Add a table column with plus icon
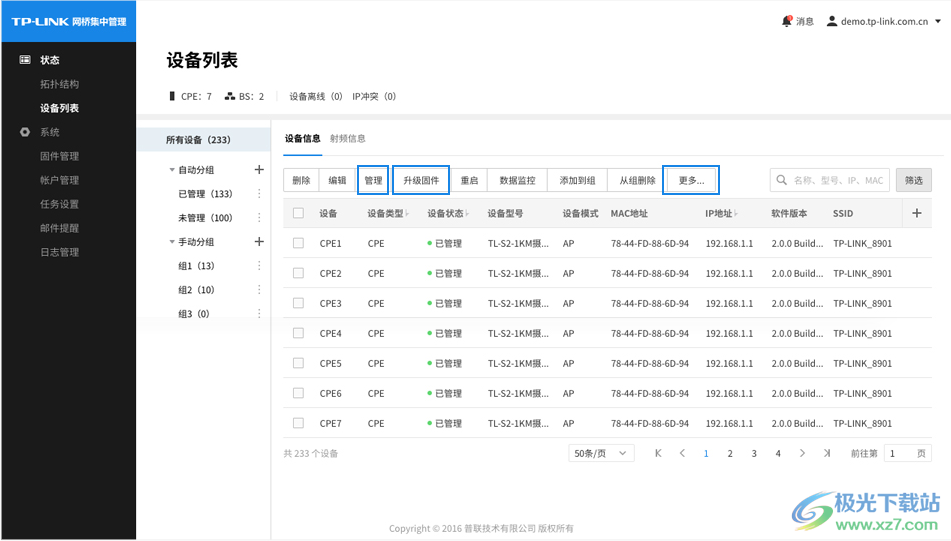Image resolution: width=951 pixels, height=541 pixels. coord(917,213)
